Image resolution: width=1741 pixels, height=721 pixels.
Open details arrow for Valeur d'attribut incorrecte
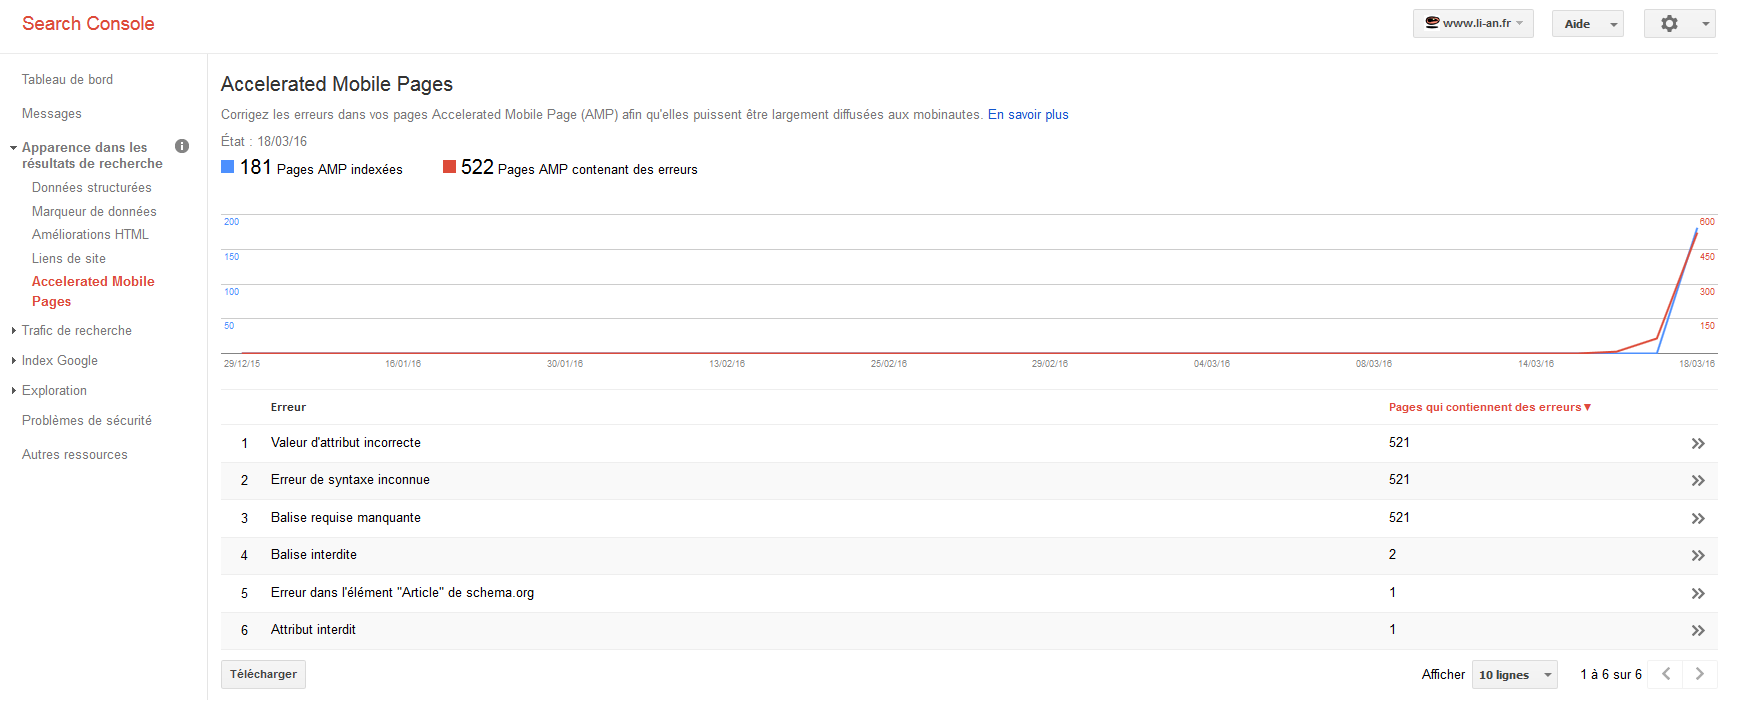pos(1698,443)
